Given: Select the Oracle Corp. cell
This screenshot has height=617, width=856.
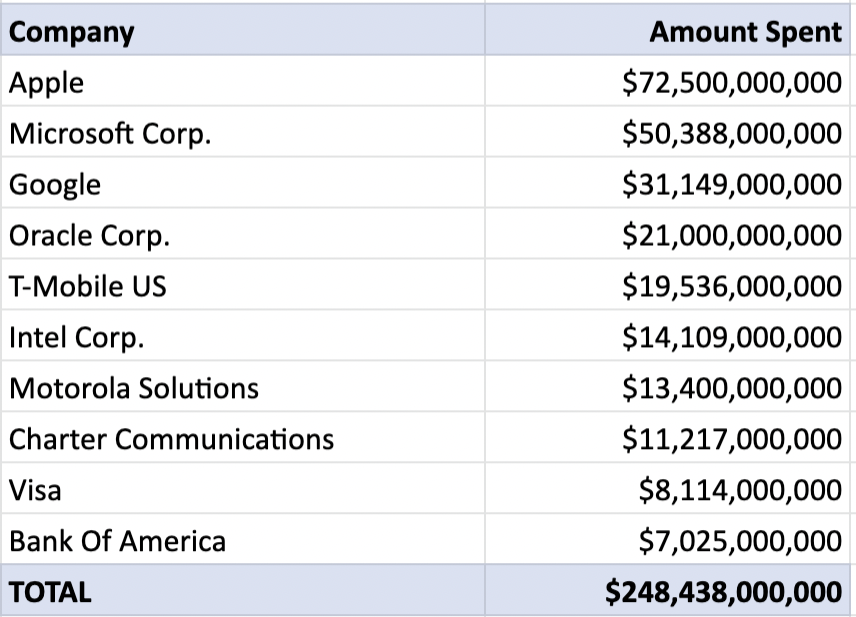Looking at the screenshot, I should point(90,236).
